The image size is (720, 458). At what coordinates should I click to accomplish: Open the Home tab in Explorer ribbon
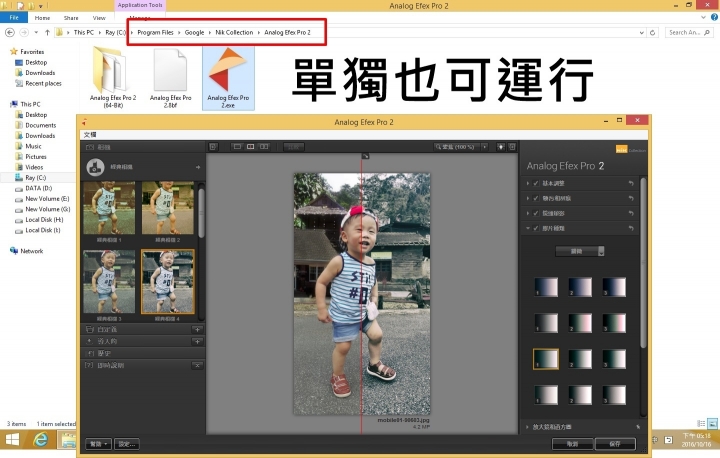click(x=42, y=18)
